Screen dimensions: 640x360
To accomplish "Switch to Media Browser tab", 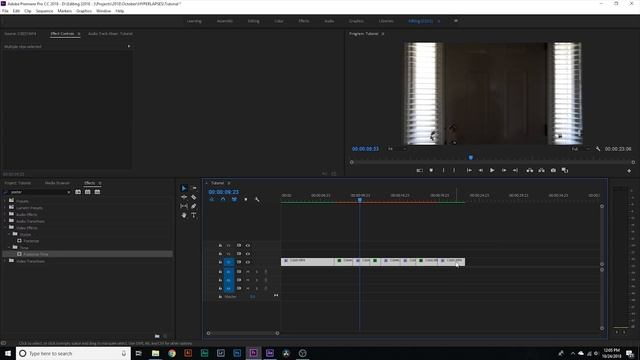I will pyautogui.click(x=57, y=183).
